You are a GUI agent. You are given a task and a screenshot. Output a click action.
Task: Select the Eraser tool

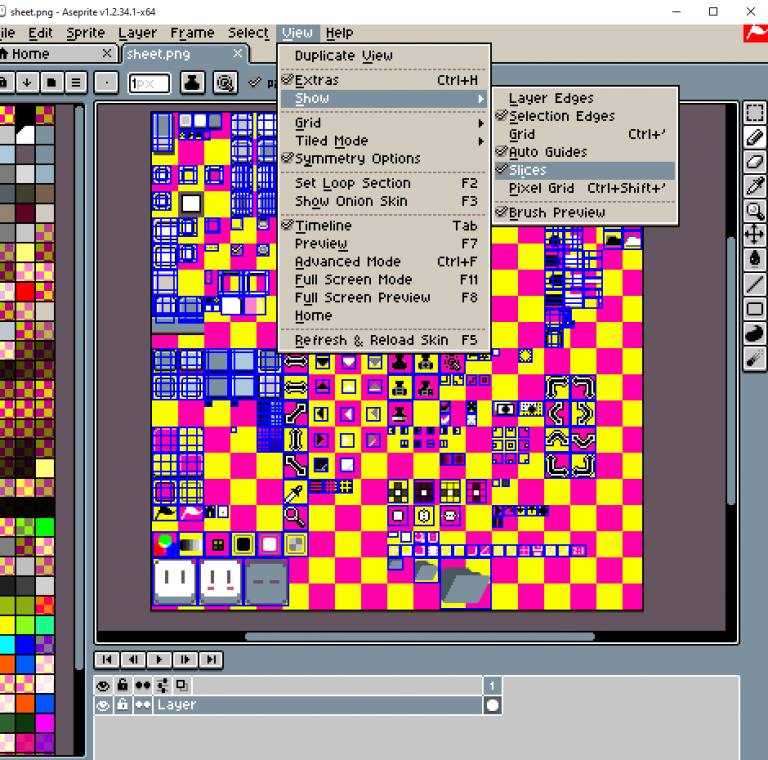tap(755, 162)
